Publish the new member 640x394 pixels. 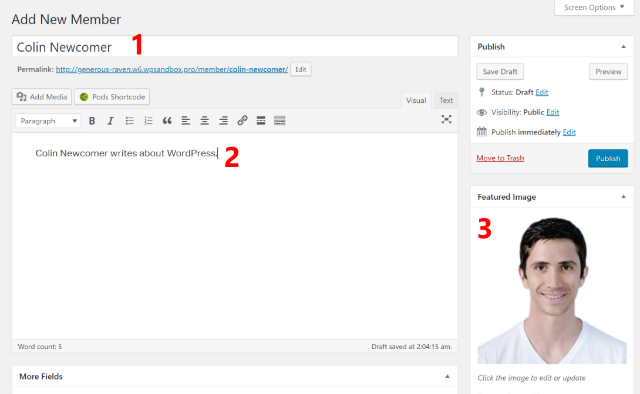[x=608, y=158]
